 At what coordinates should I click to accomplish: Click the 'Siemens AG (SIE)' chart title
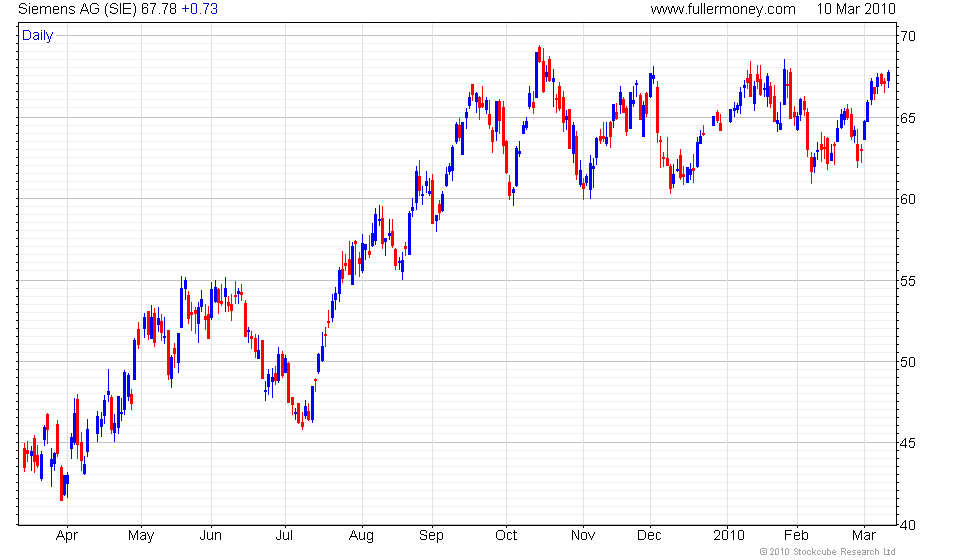78,9
